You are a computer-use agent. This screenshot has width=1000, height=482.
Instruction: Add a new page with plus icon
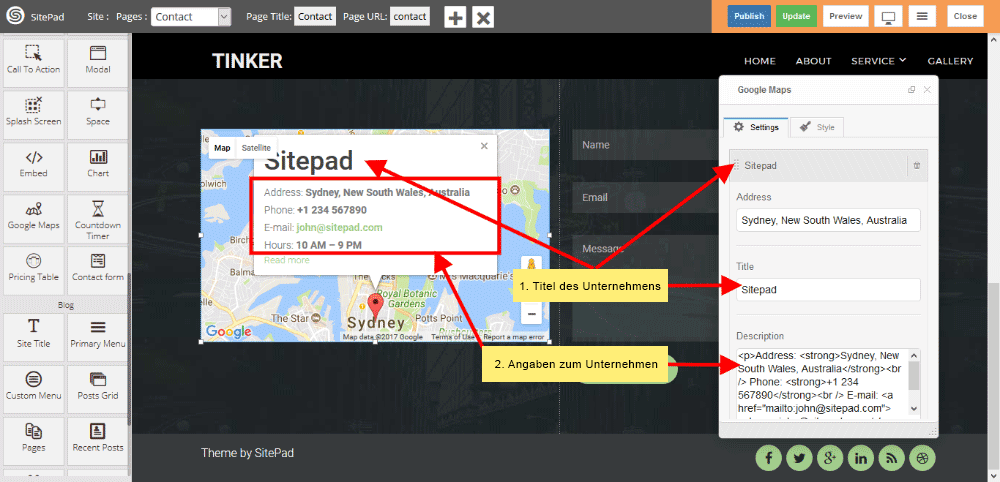pos(455,17)
